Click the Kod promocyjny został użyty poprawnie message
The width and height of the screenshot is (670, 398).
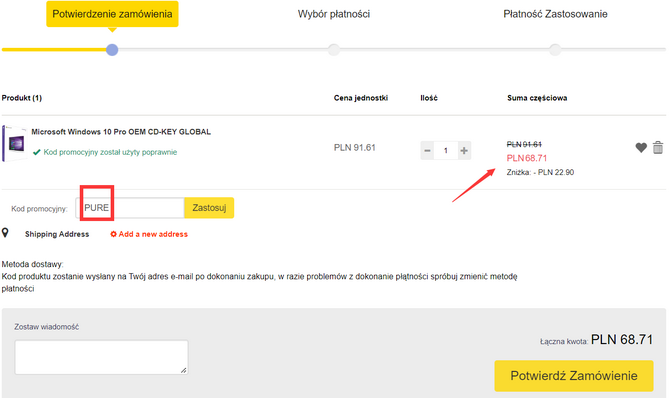[x=110, y=152]
